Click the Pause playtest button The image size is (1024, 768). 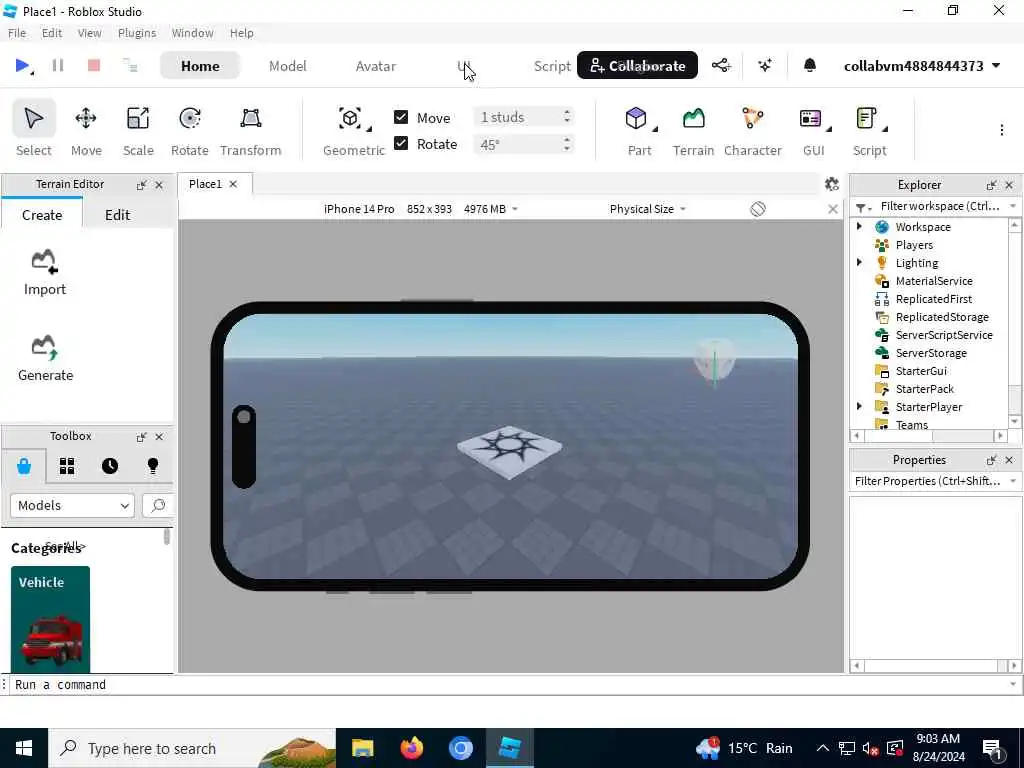[x=57, y=65]
